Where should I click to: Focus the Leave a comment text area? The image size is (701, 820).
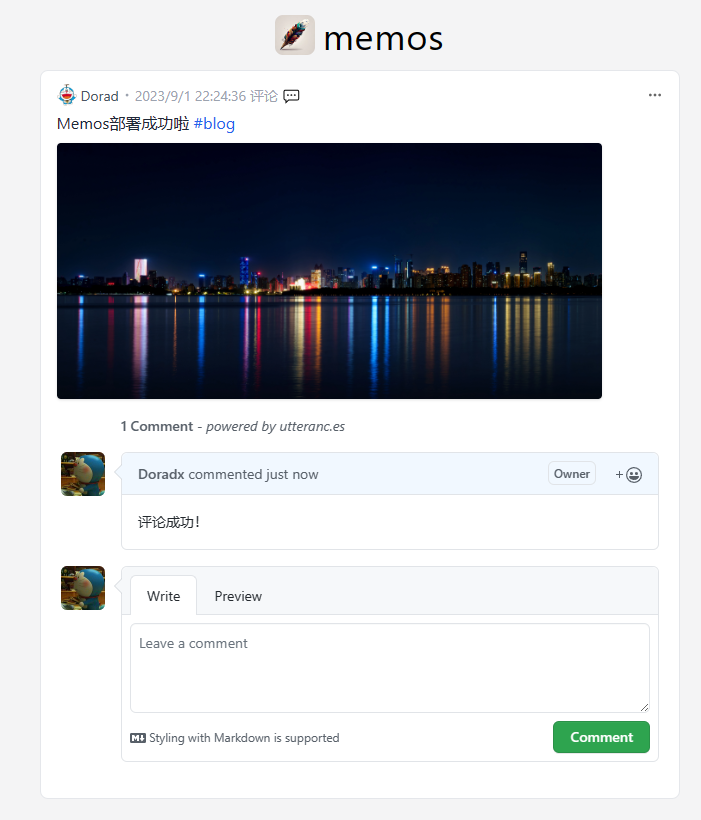click(390, 668)
